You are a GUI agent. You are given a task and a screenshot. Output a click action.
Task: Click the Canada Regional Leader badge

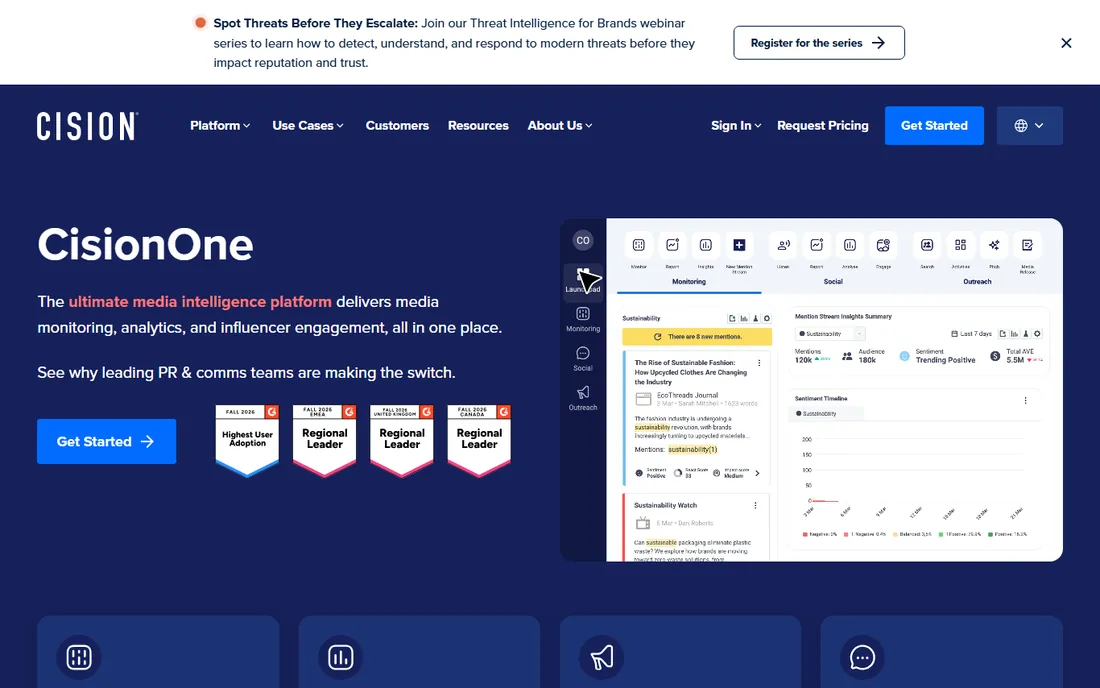pyautogui.click(x=479, y=440)
